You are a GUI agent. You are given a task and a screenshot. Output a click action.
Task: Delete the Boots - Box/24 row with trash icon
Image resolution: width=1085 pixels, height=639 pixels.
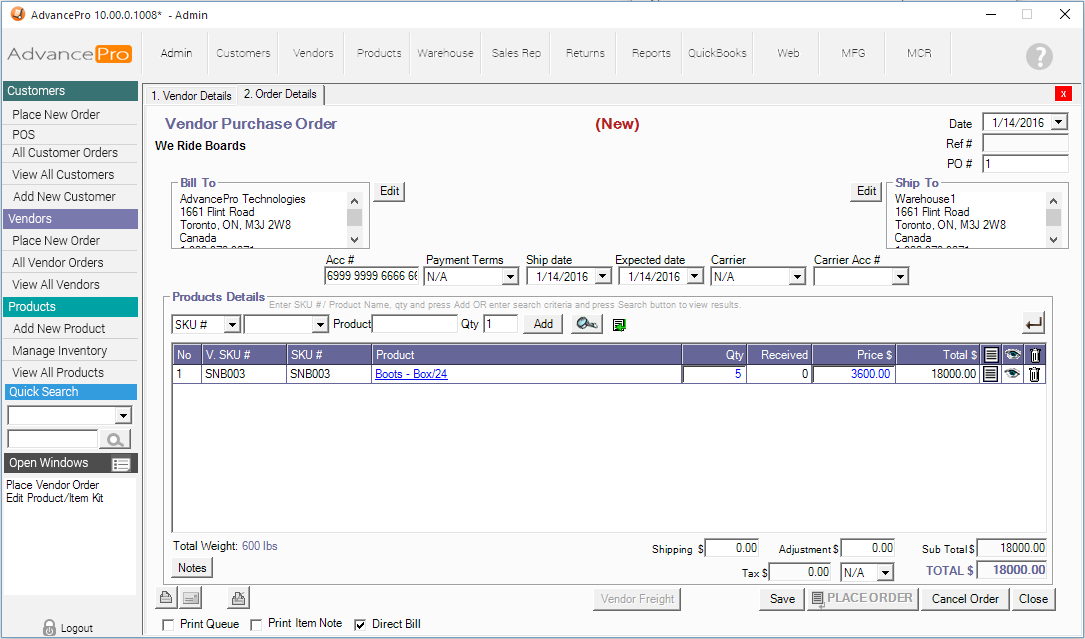click(x=1035, y=374)
